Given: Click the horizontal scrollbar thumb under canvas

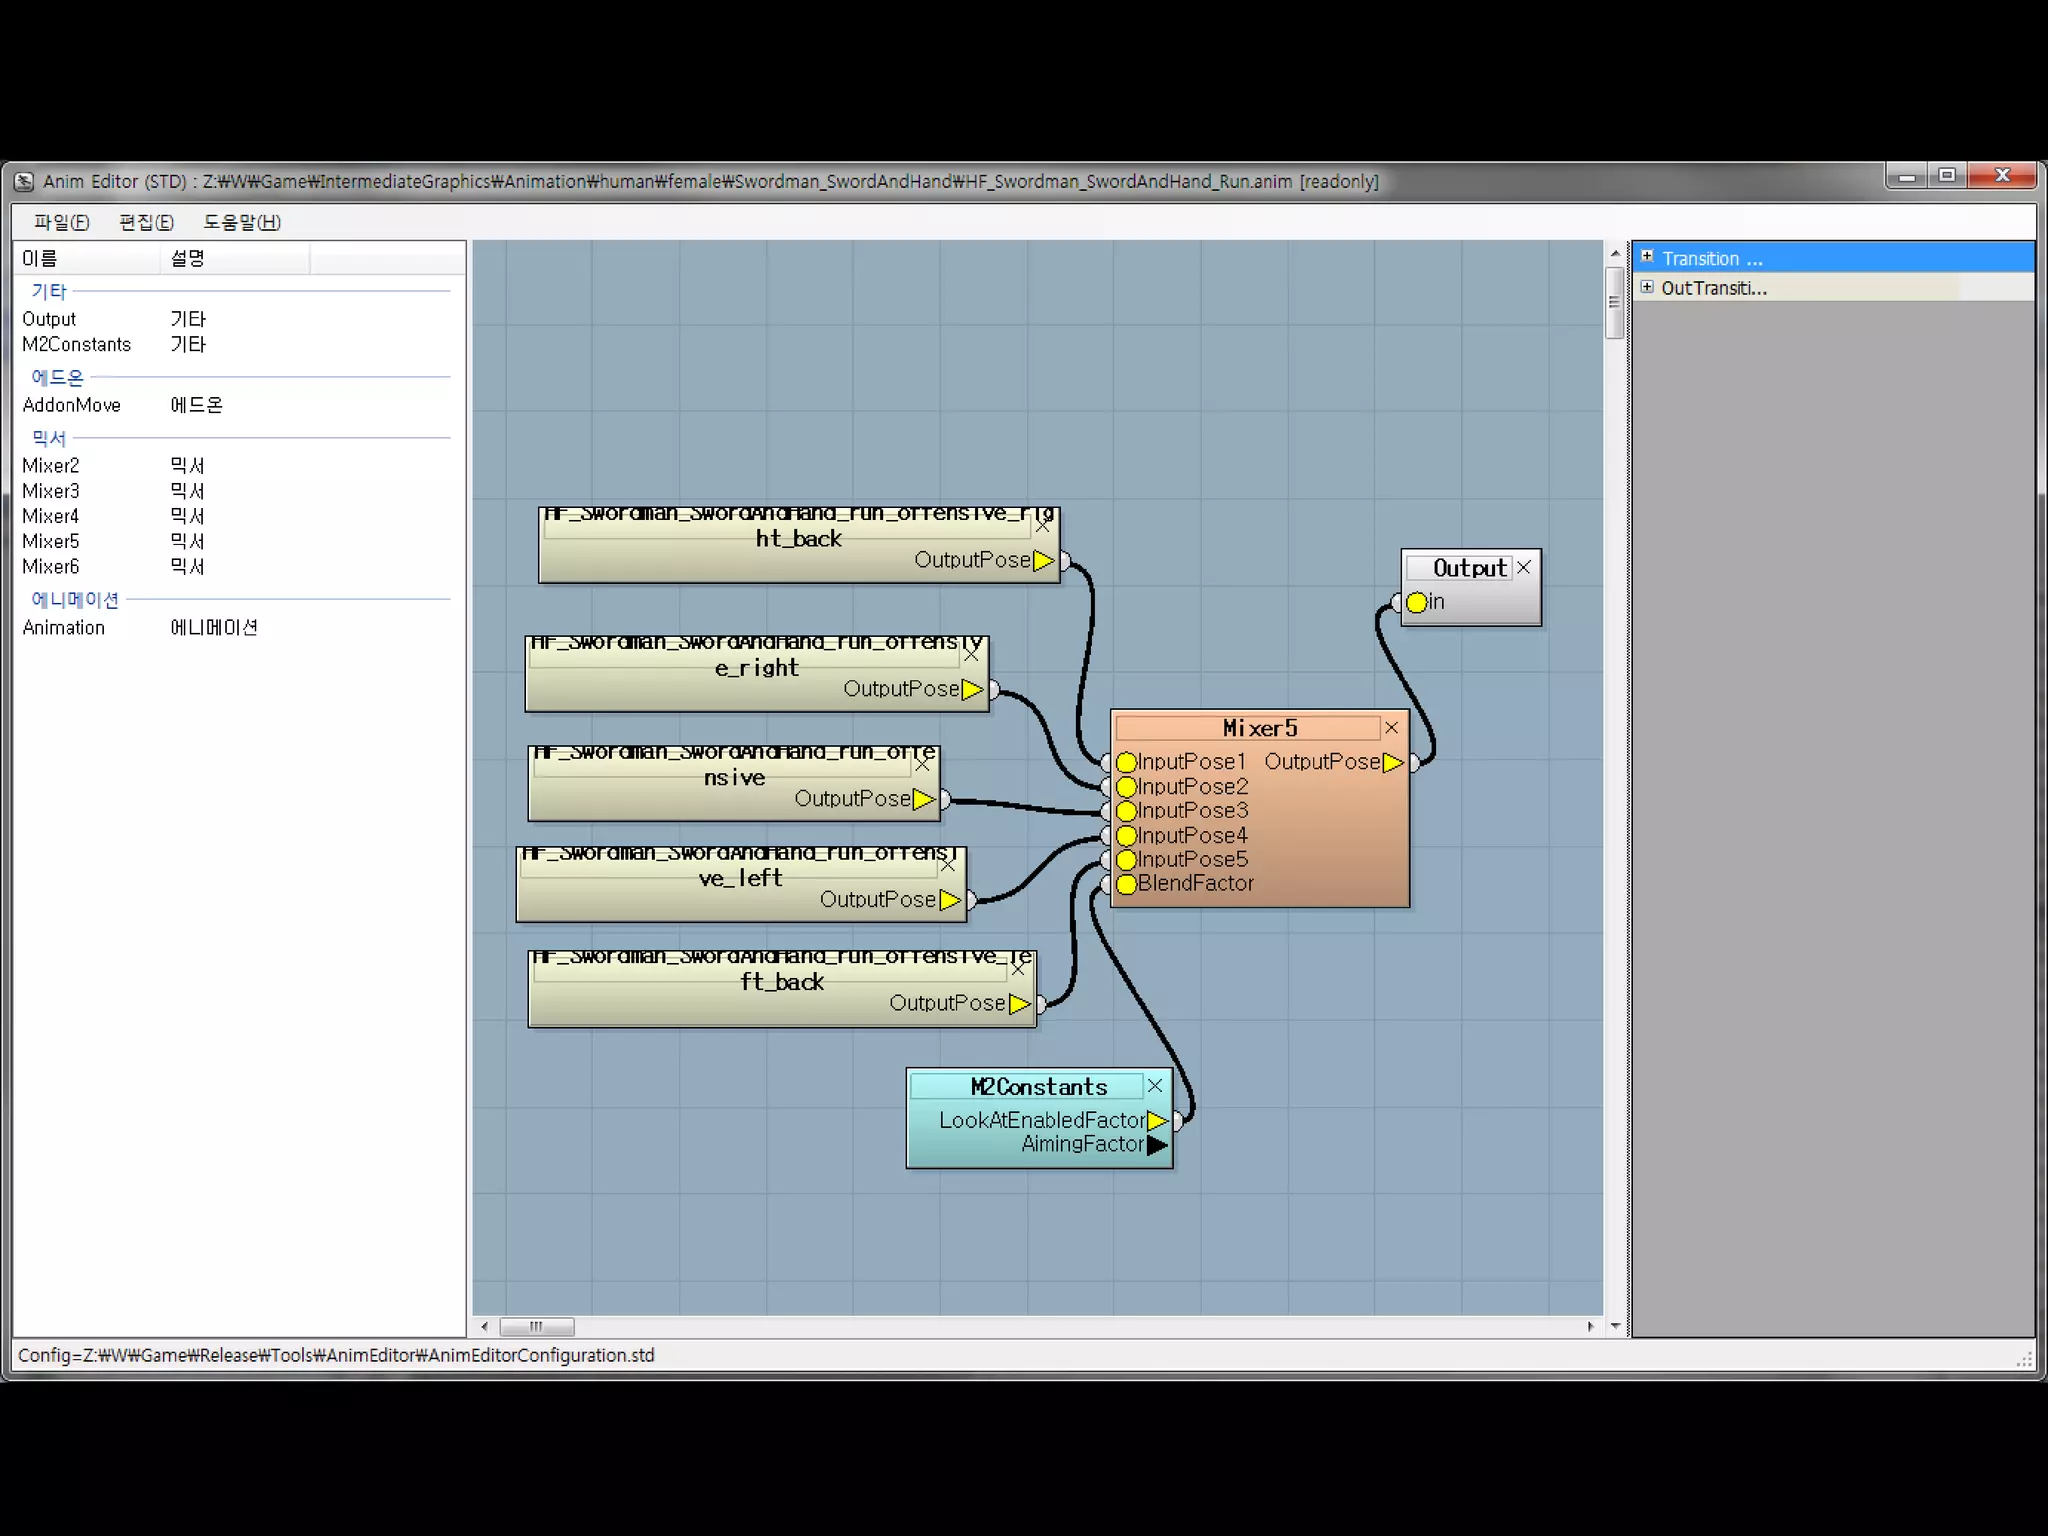Looking at the screenshot, I should [x=537, y=1327].
